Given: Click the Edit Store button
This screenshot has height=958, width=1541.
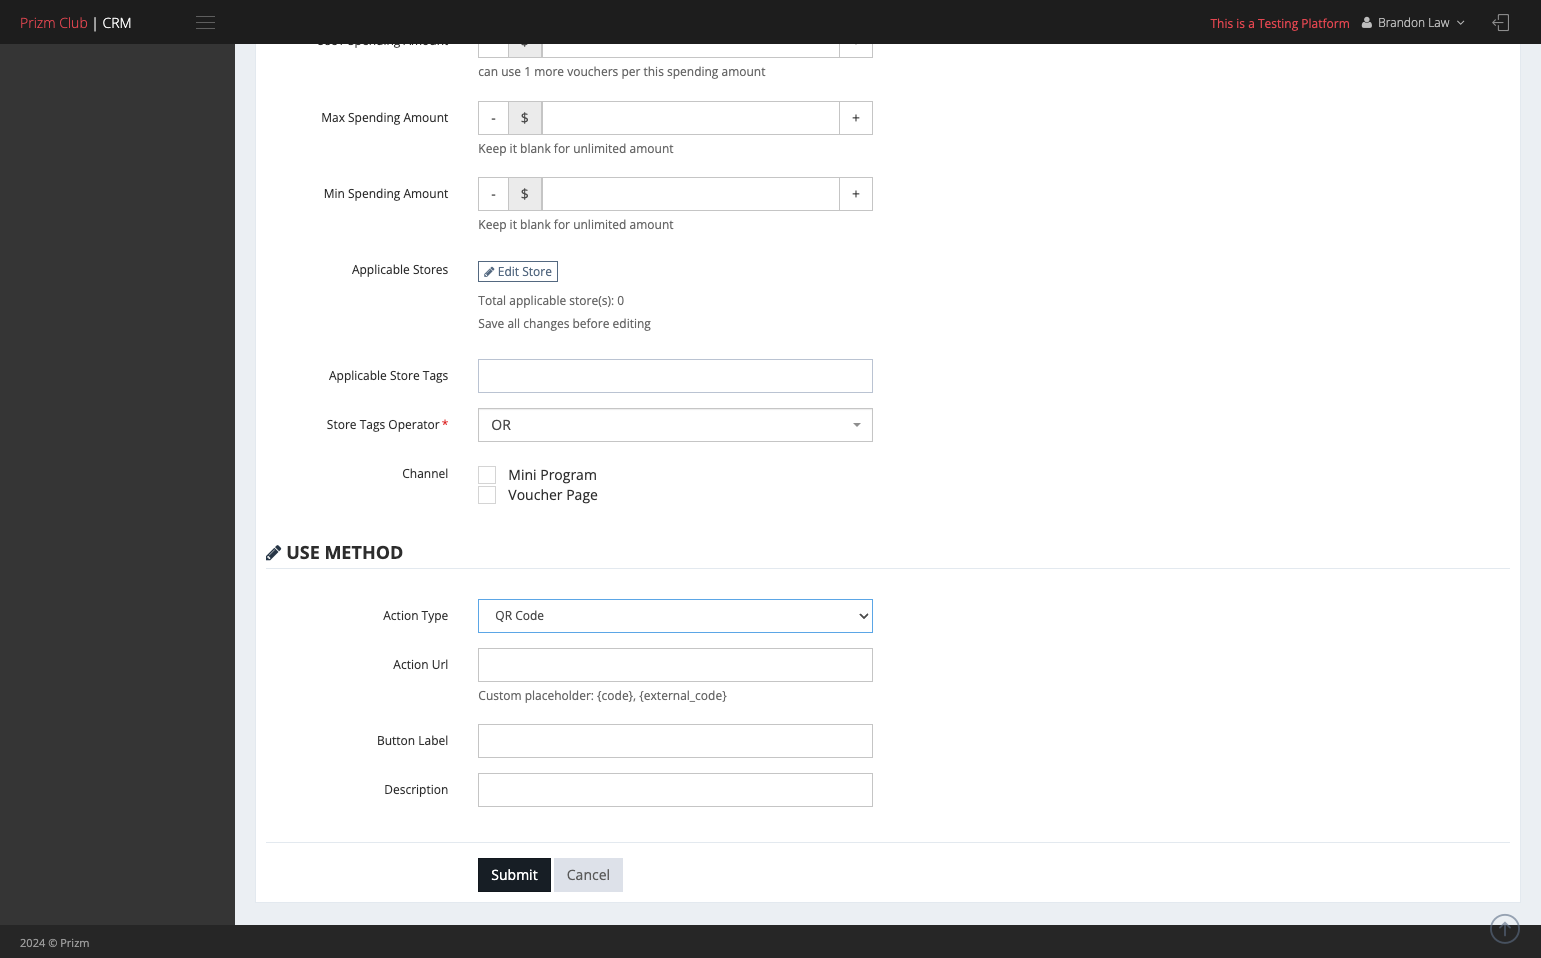Looking at the screenshot, I should point(518,272).
